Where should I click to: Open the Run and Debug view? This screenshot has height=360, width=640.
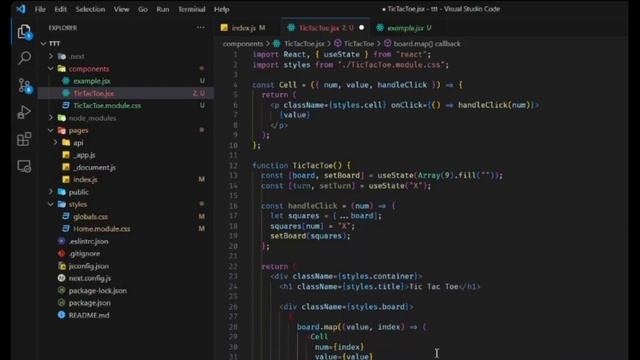(24, 112)
